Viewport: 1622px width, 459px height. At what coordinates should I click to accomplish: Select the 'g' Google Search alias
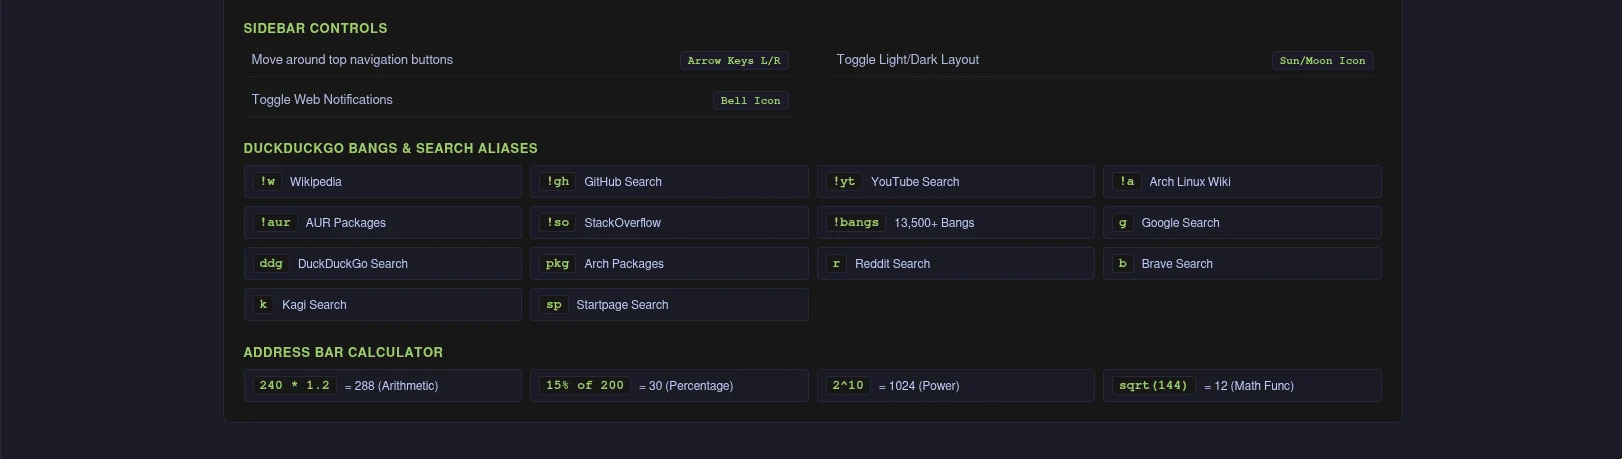tap(1242, 222)
